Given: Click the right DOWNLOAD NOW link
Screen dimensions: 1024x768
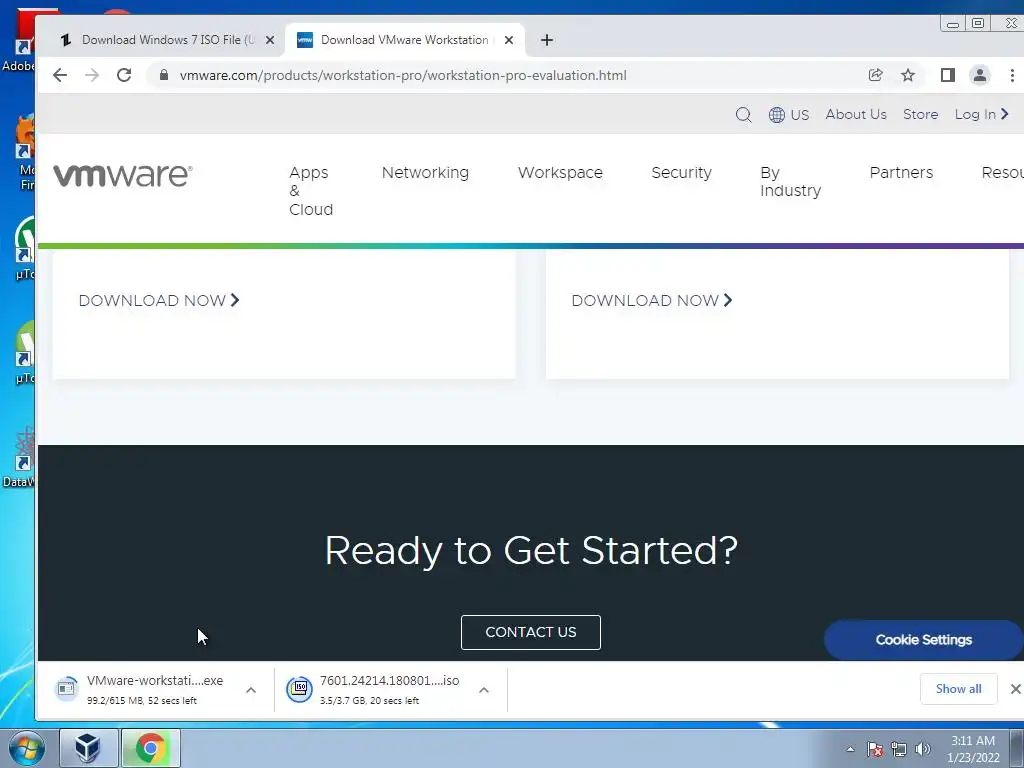Looking at the screenshot, I should click(652, 300).
